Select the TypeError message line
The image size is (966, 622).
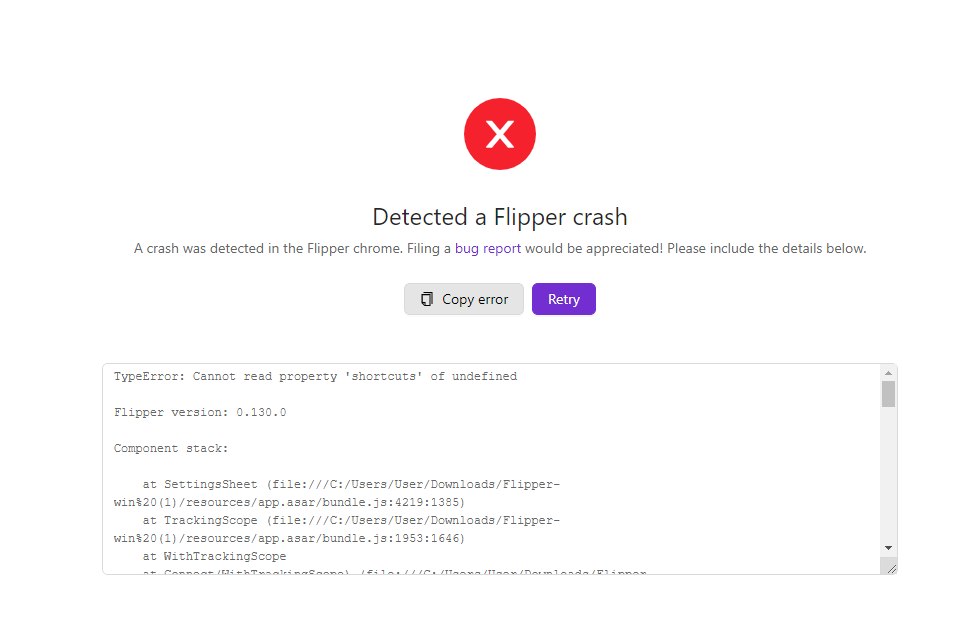[x=316, y=375]
